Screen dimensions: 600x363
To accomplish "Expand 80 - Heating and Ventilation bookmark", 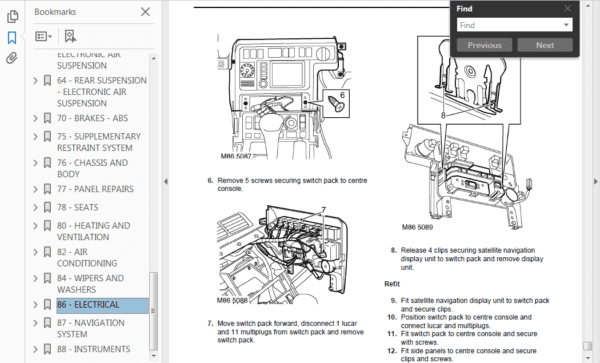I will (x=35, y=226).
